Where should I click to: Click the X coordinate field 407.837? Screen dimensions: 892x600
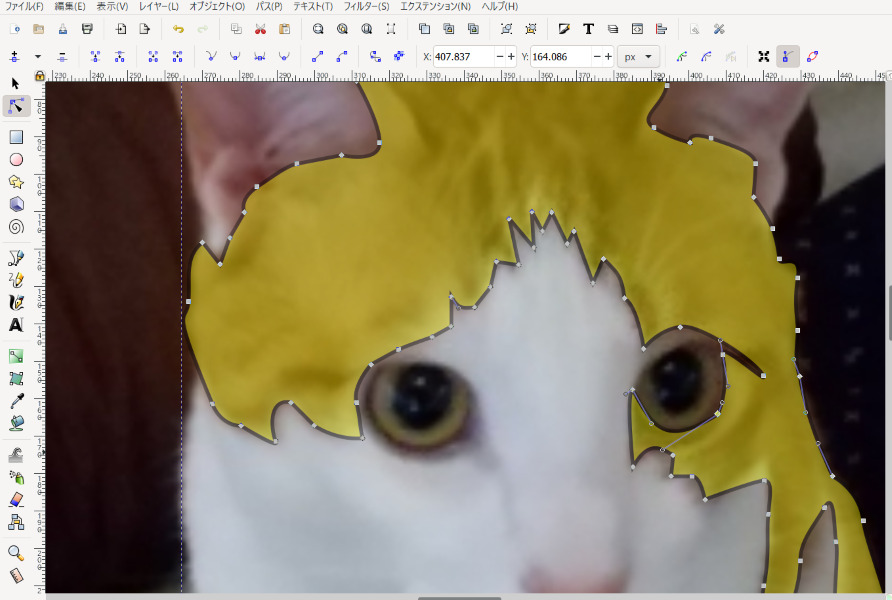[x=464, y=57]
